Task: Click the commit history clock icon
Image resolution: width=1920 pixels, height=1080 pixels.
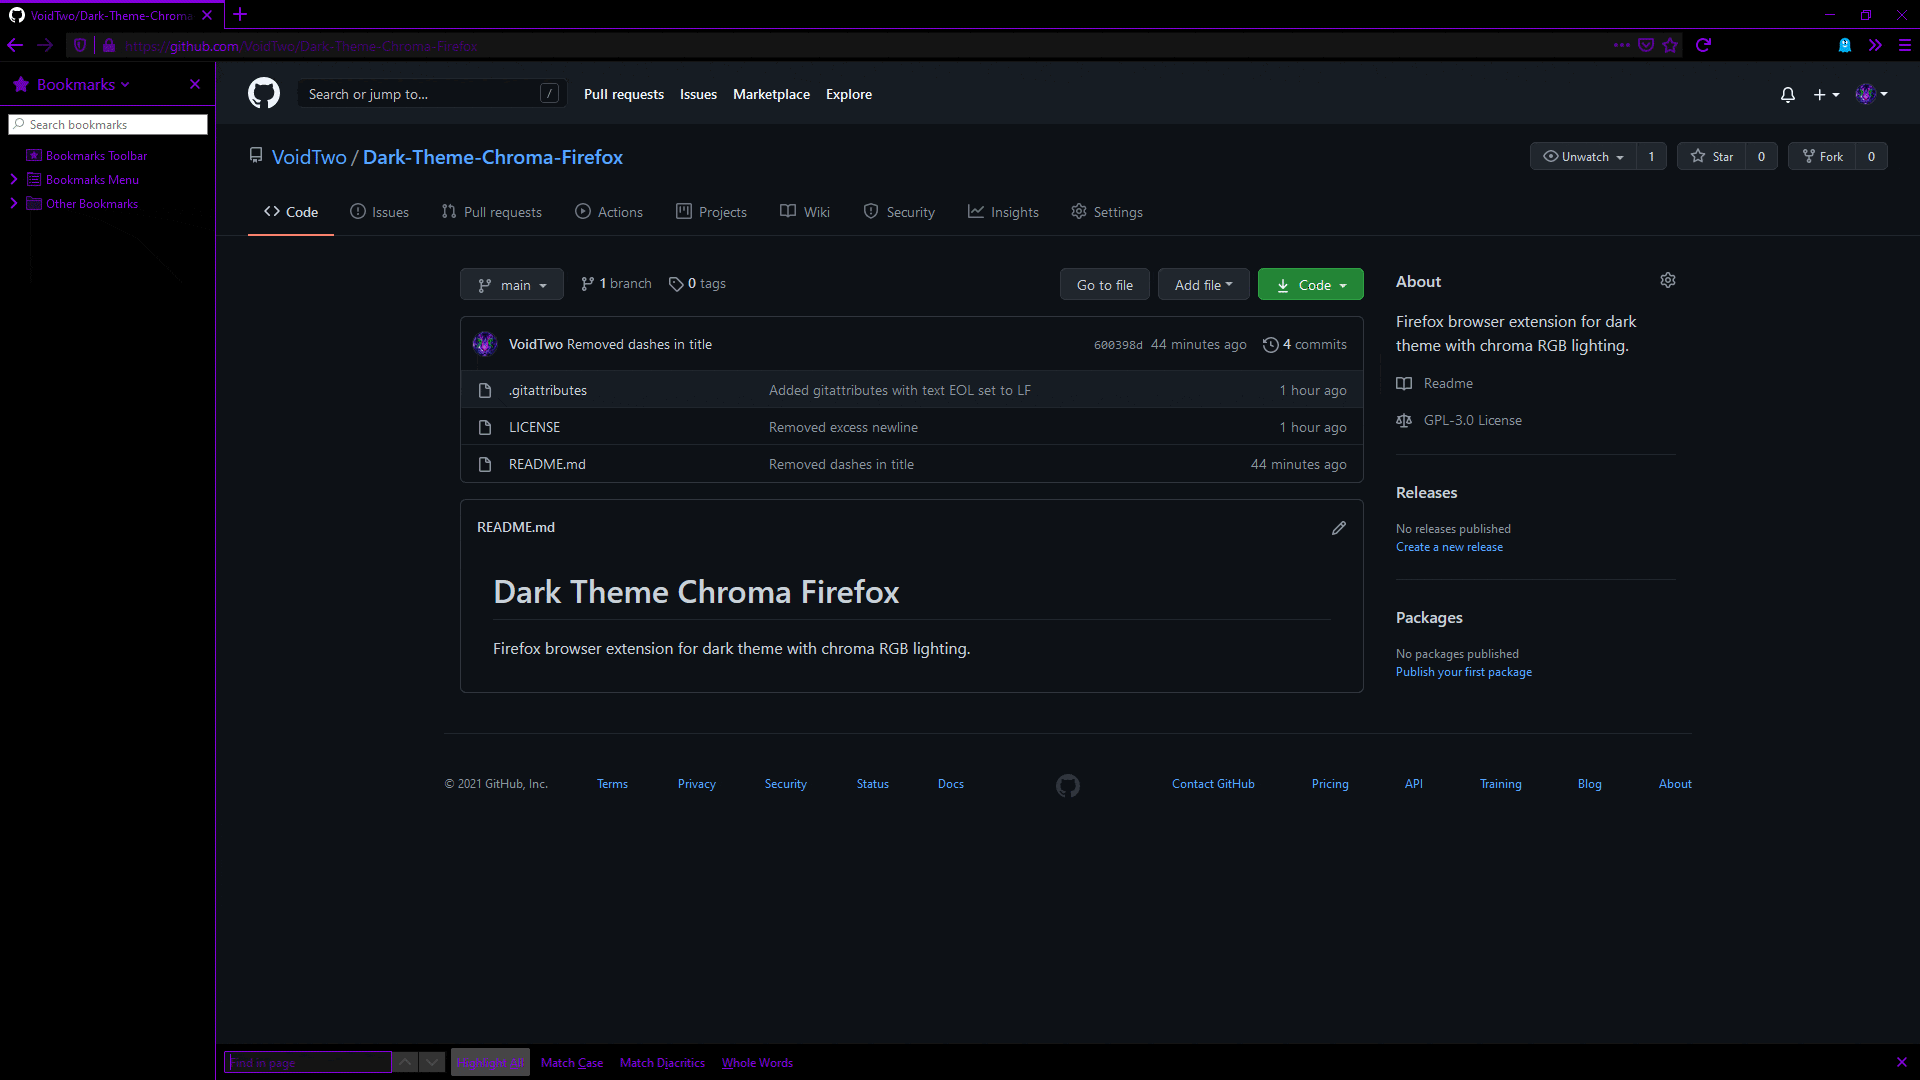Action: click(x=1271, y=345)
